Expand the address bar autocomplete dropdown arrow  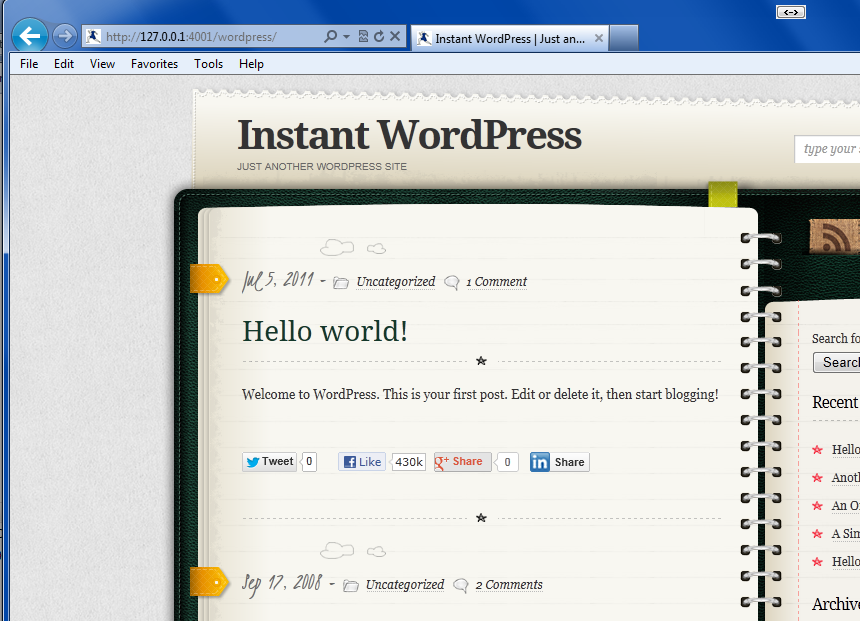coord(346,37)
